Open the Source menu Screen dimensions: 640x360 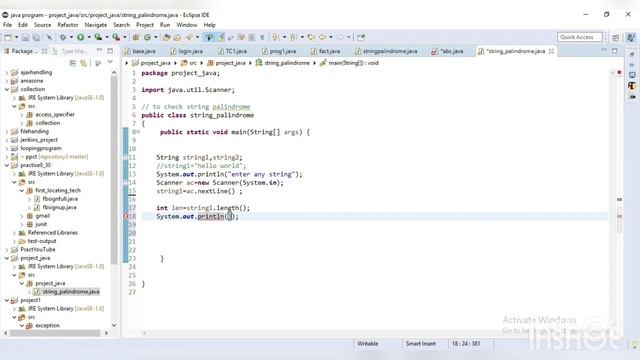(x=42, y=25)
